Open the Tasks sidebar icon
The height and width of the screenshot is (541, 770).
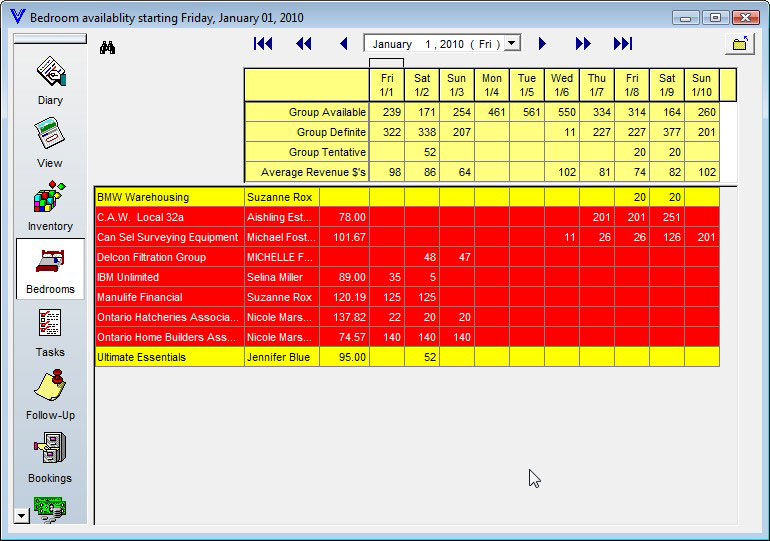[50, 324]
